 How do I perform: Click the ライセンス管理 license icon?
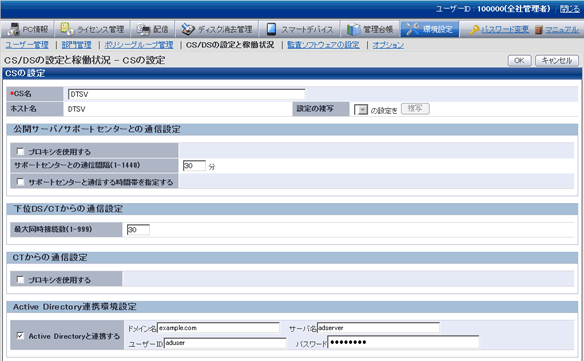click(67, 29)
